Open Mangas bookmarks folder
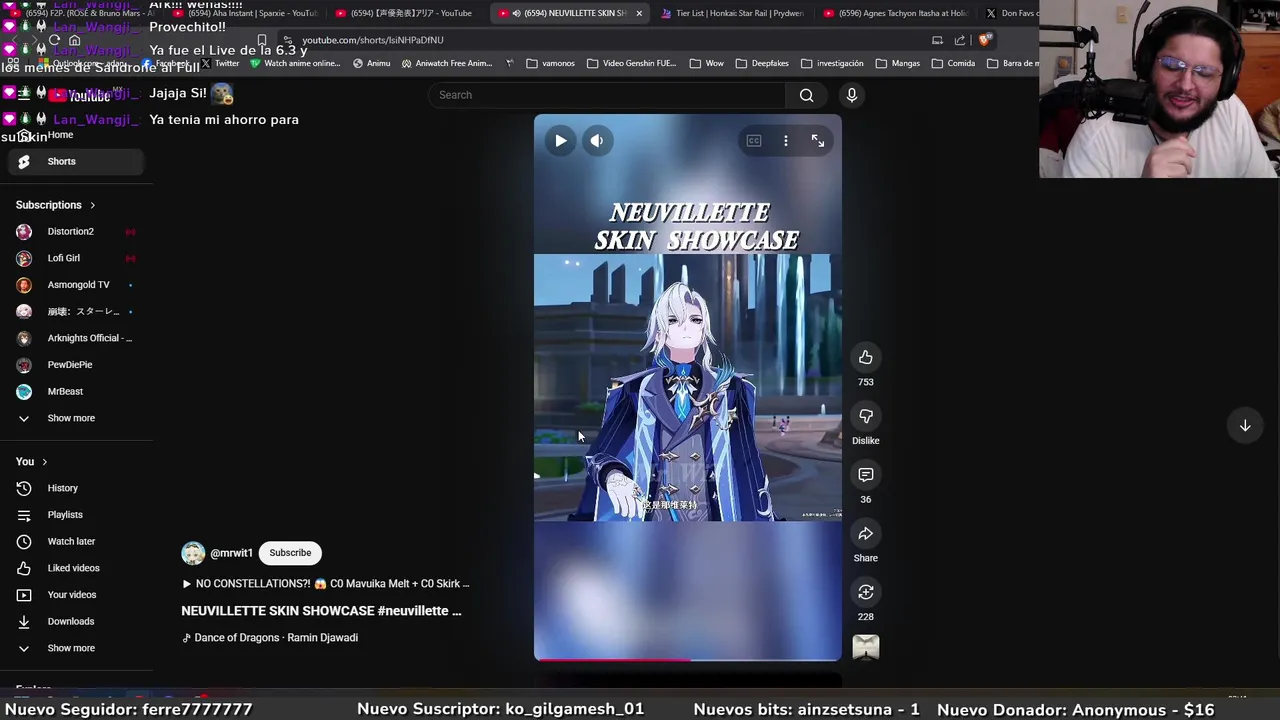1280x720 pixels. [897, 63]
